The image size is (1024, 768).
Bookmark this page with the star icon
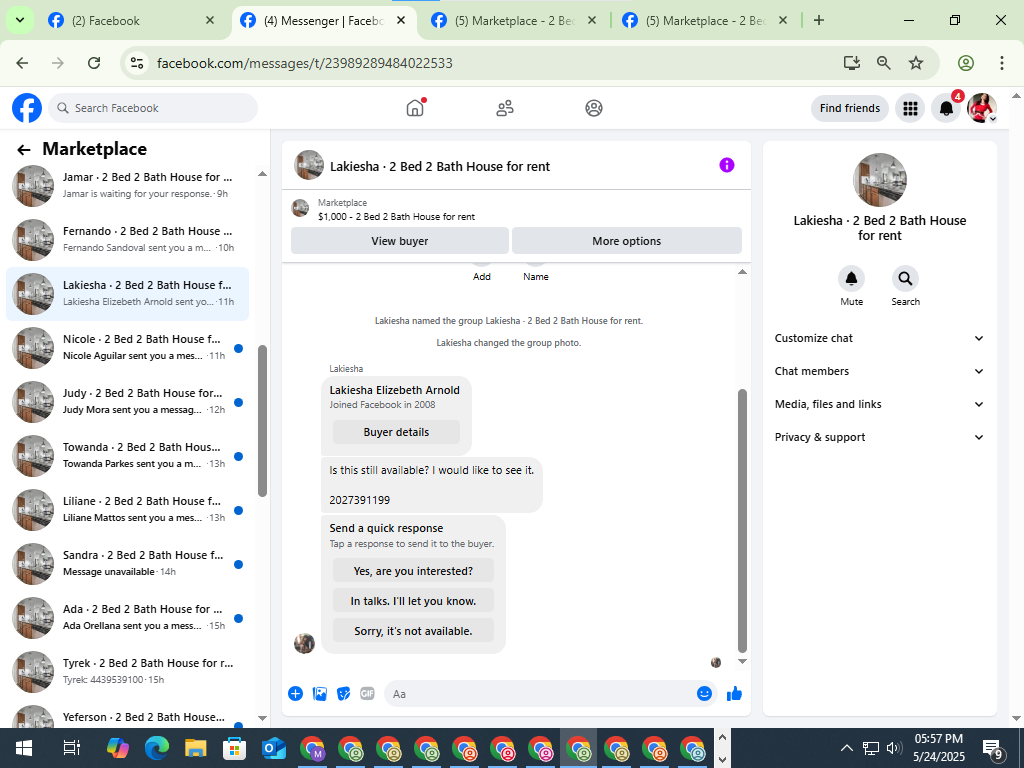click(916, 63)
